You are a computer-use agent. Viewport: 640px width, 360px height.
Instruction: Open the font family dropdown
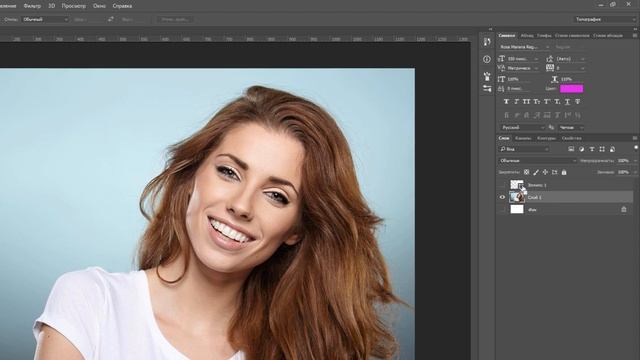click(524, 47)
